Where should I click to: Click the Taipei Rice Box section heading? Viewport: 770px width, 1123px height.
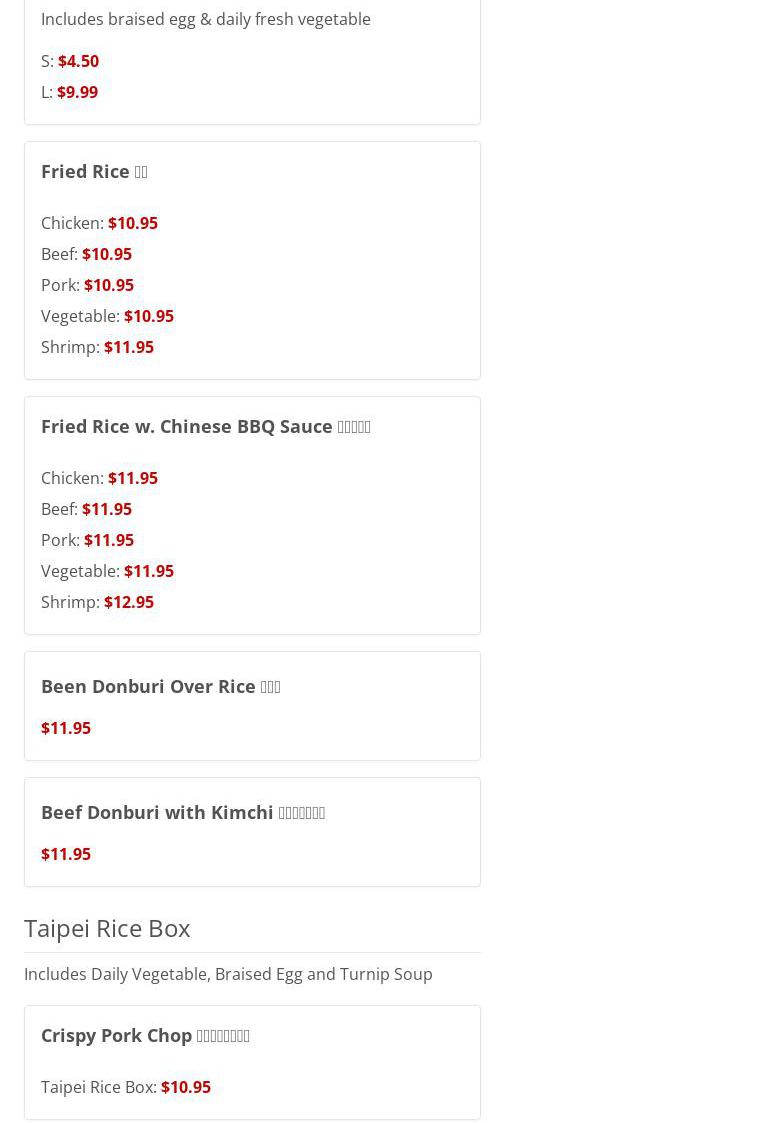(x=107, y=928)
